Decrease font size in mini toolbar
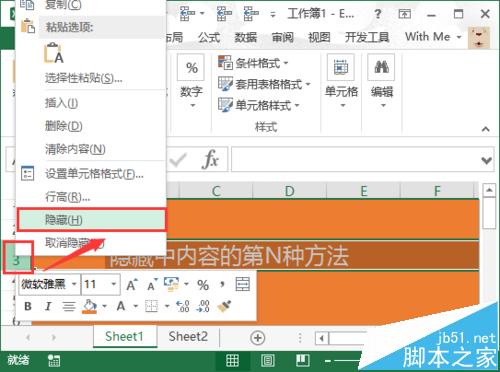 pos(152,285)
